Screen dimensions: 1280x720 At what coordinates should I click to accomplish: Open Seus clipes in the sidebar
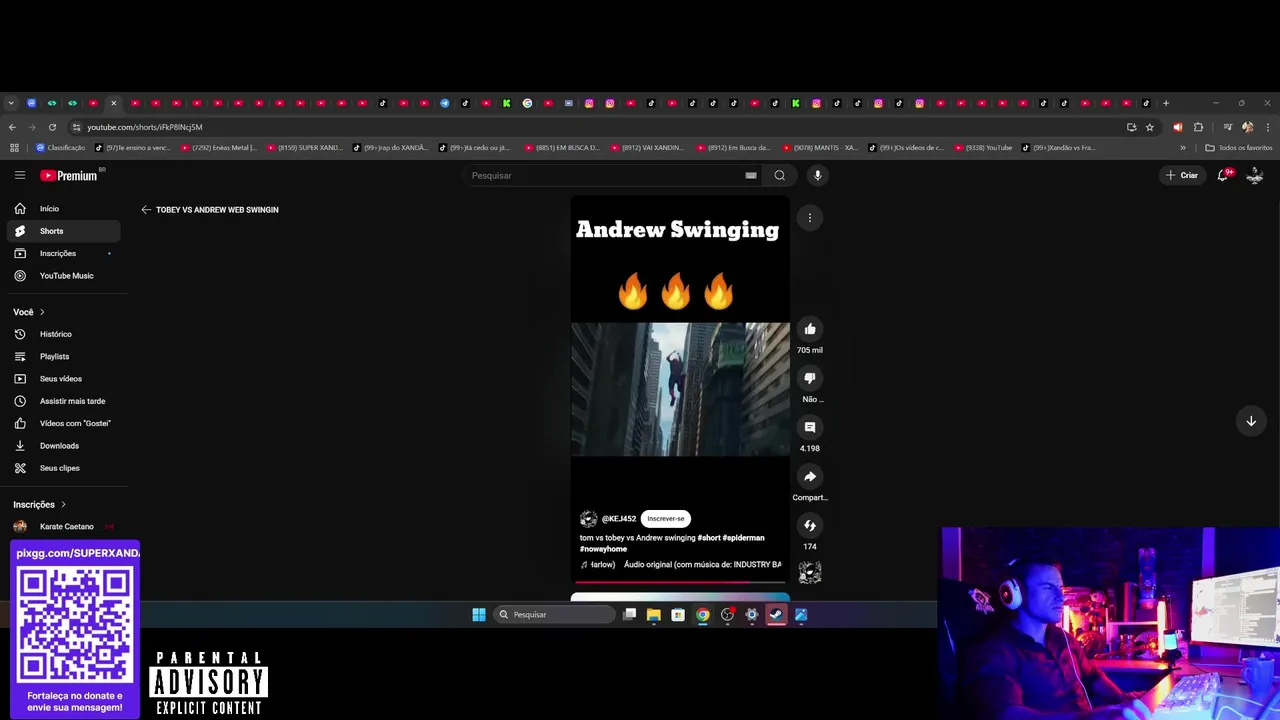coord(63,468)
